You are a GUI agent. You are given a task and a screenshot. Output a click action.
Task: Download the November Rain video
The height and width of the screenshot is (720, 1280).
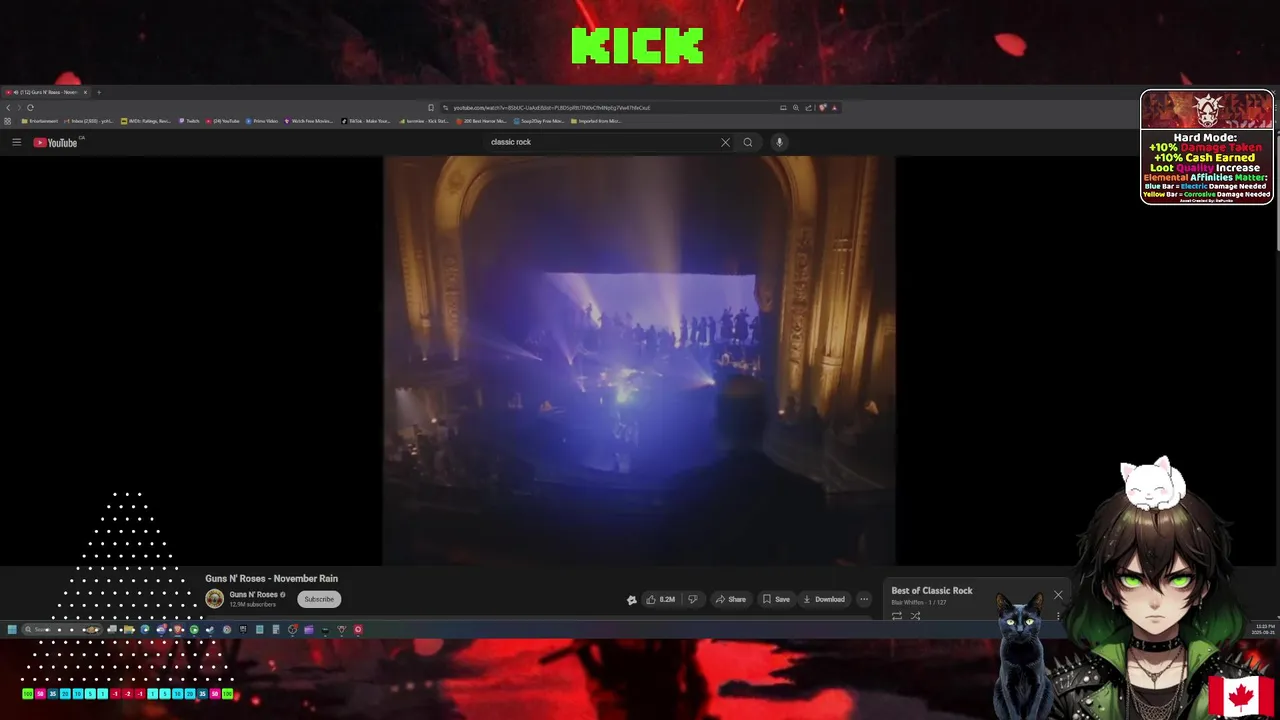click(x=824, y=599)
